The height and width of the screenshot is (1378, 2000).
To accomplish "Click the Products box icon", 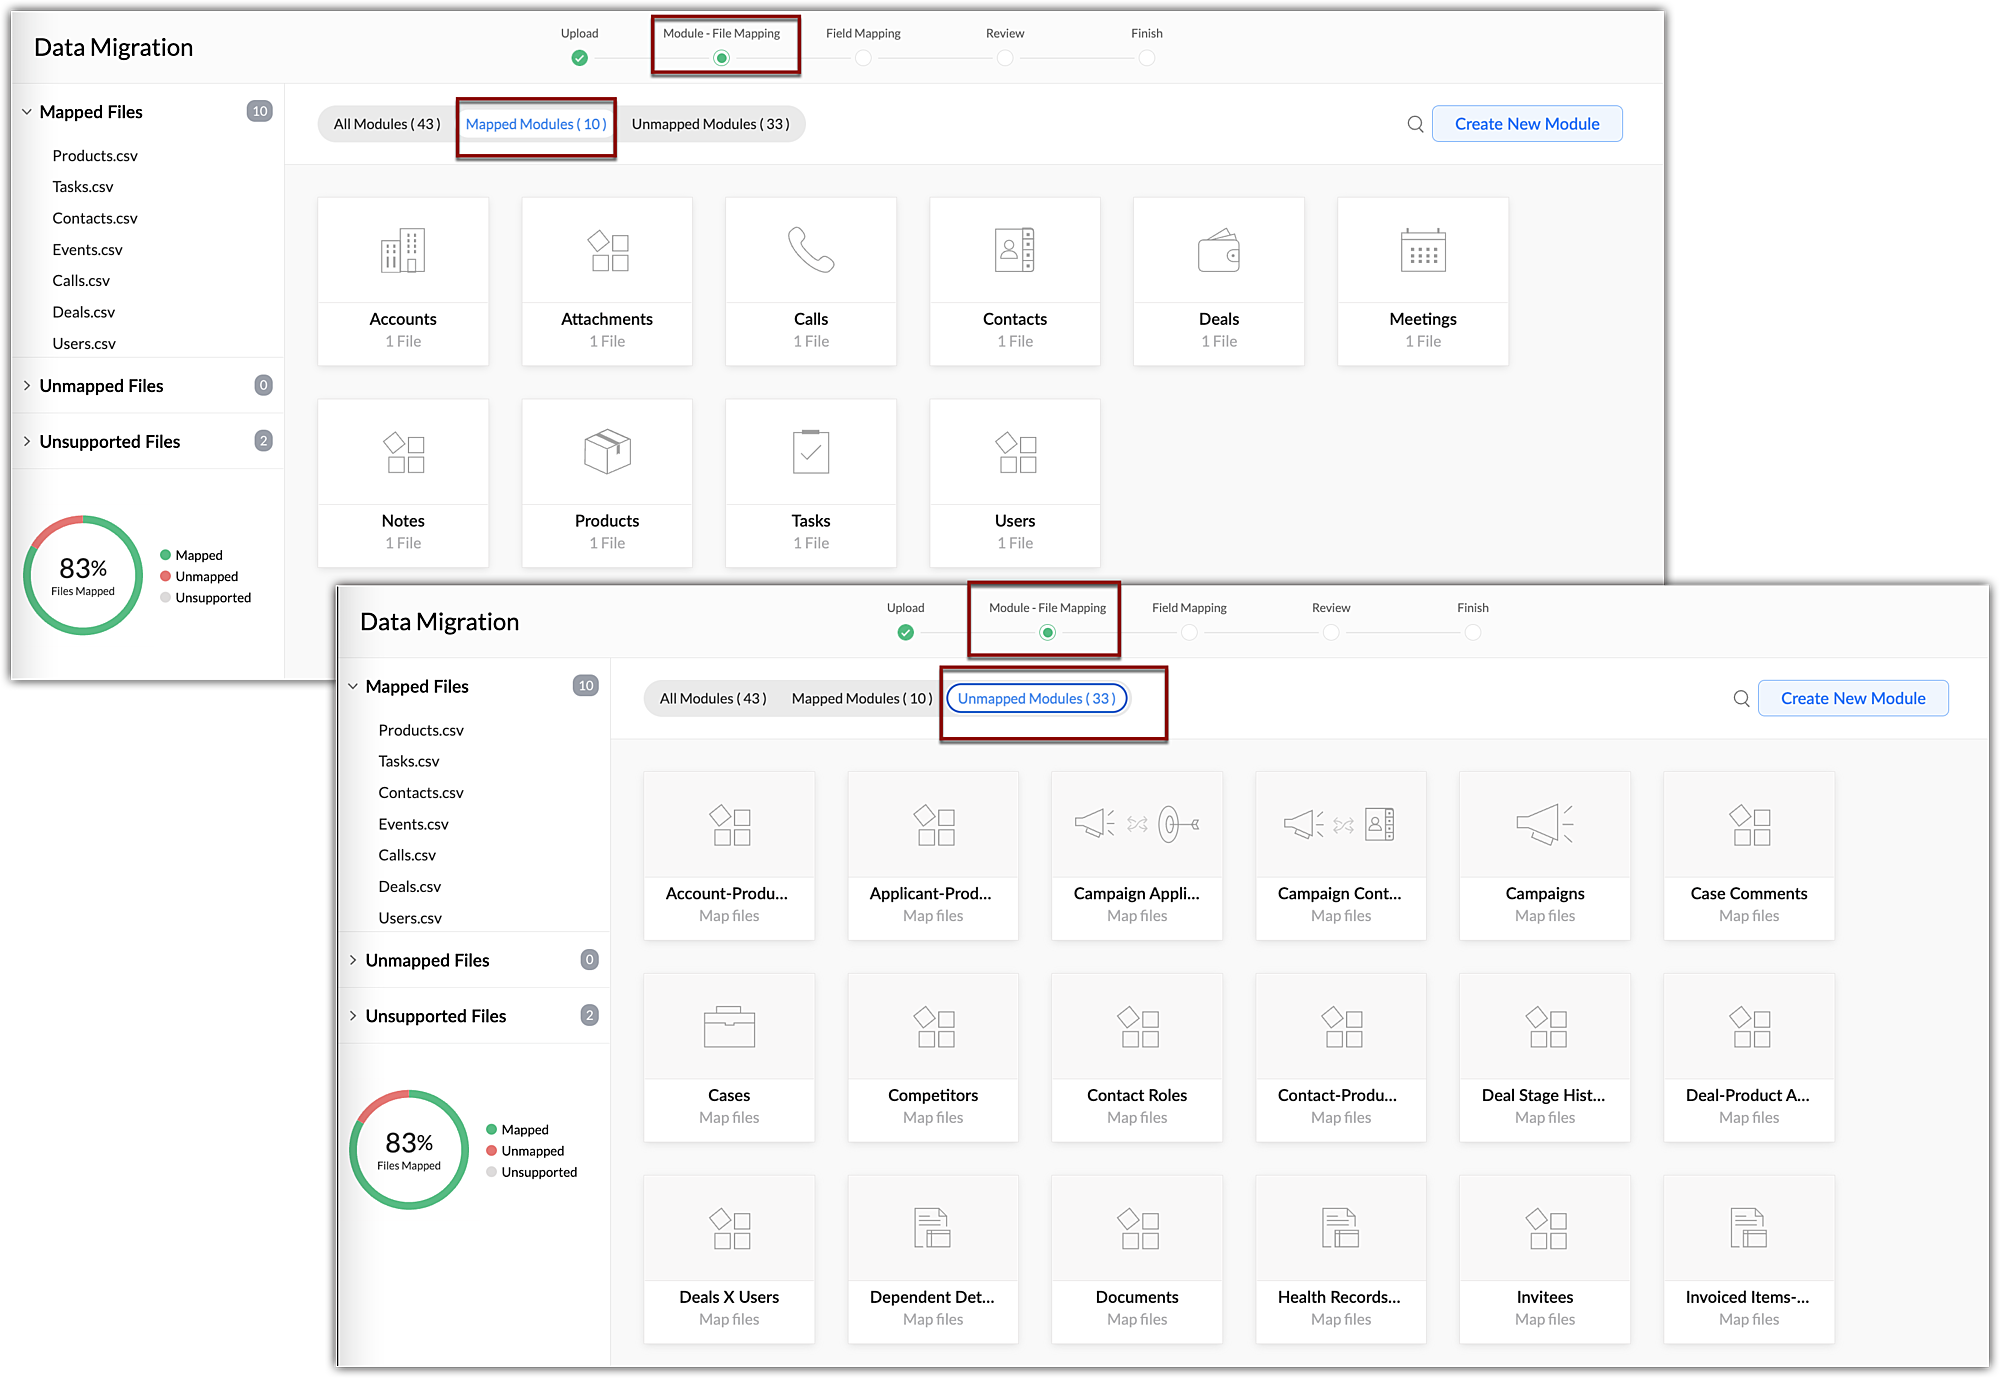I will pyautogui.click(x=607, y=452).
